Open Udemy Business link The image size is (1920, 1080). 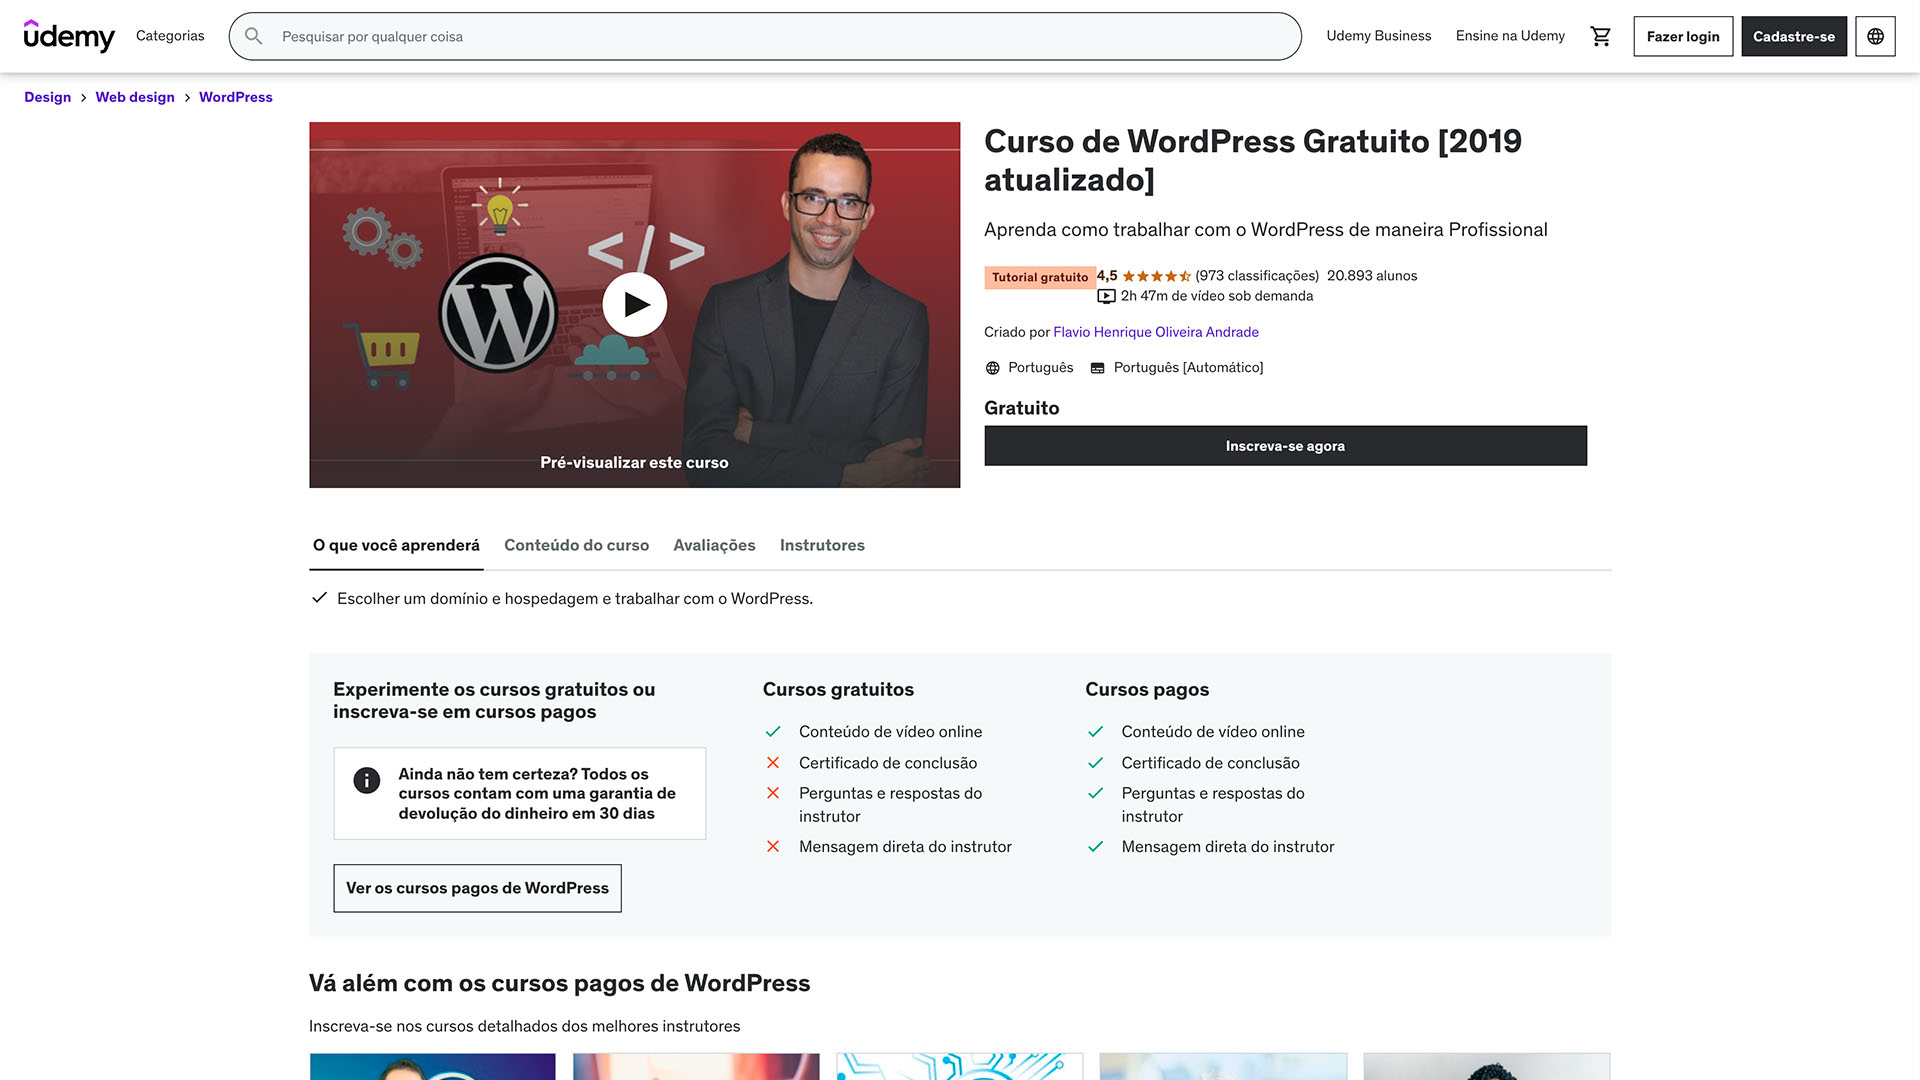[1378, 36]
